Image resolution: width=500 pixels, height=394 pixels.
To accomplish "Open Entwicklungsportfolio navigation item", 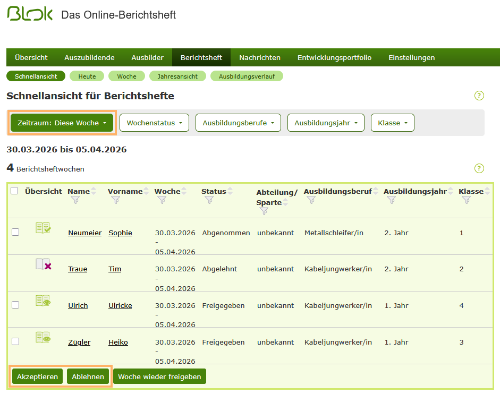I will (334, 57).
